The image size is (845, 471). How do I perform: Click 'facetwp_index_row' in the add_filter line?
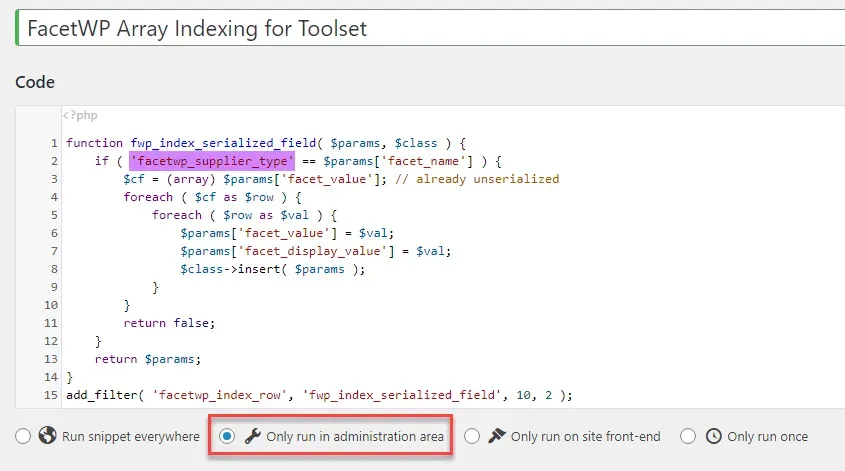(220, 395)
